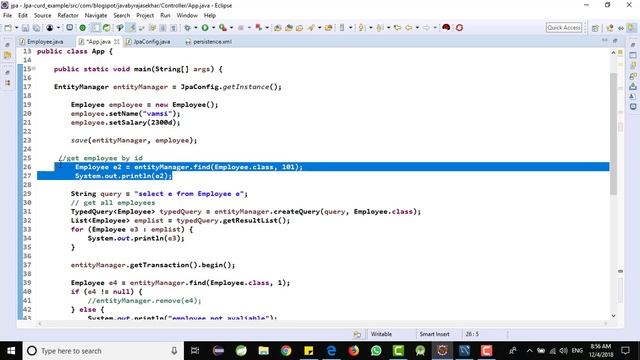The width and height of the screenshot is (640, 360).
Task: Open the Windows notification center icon
Action: point(626,351)
